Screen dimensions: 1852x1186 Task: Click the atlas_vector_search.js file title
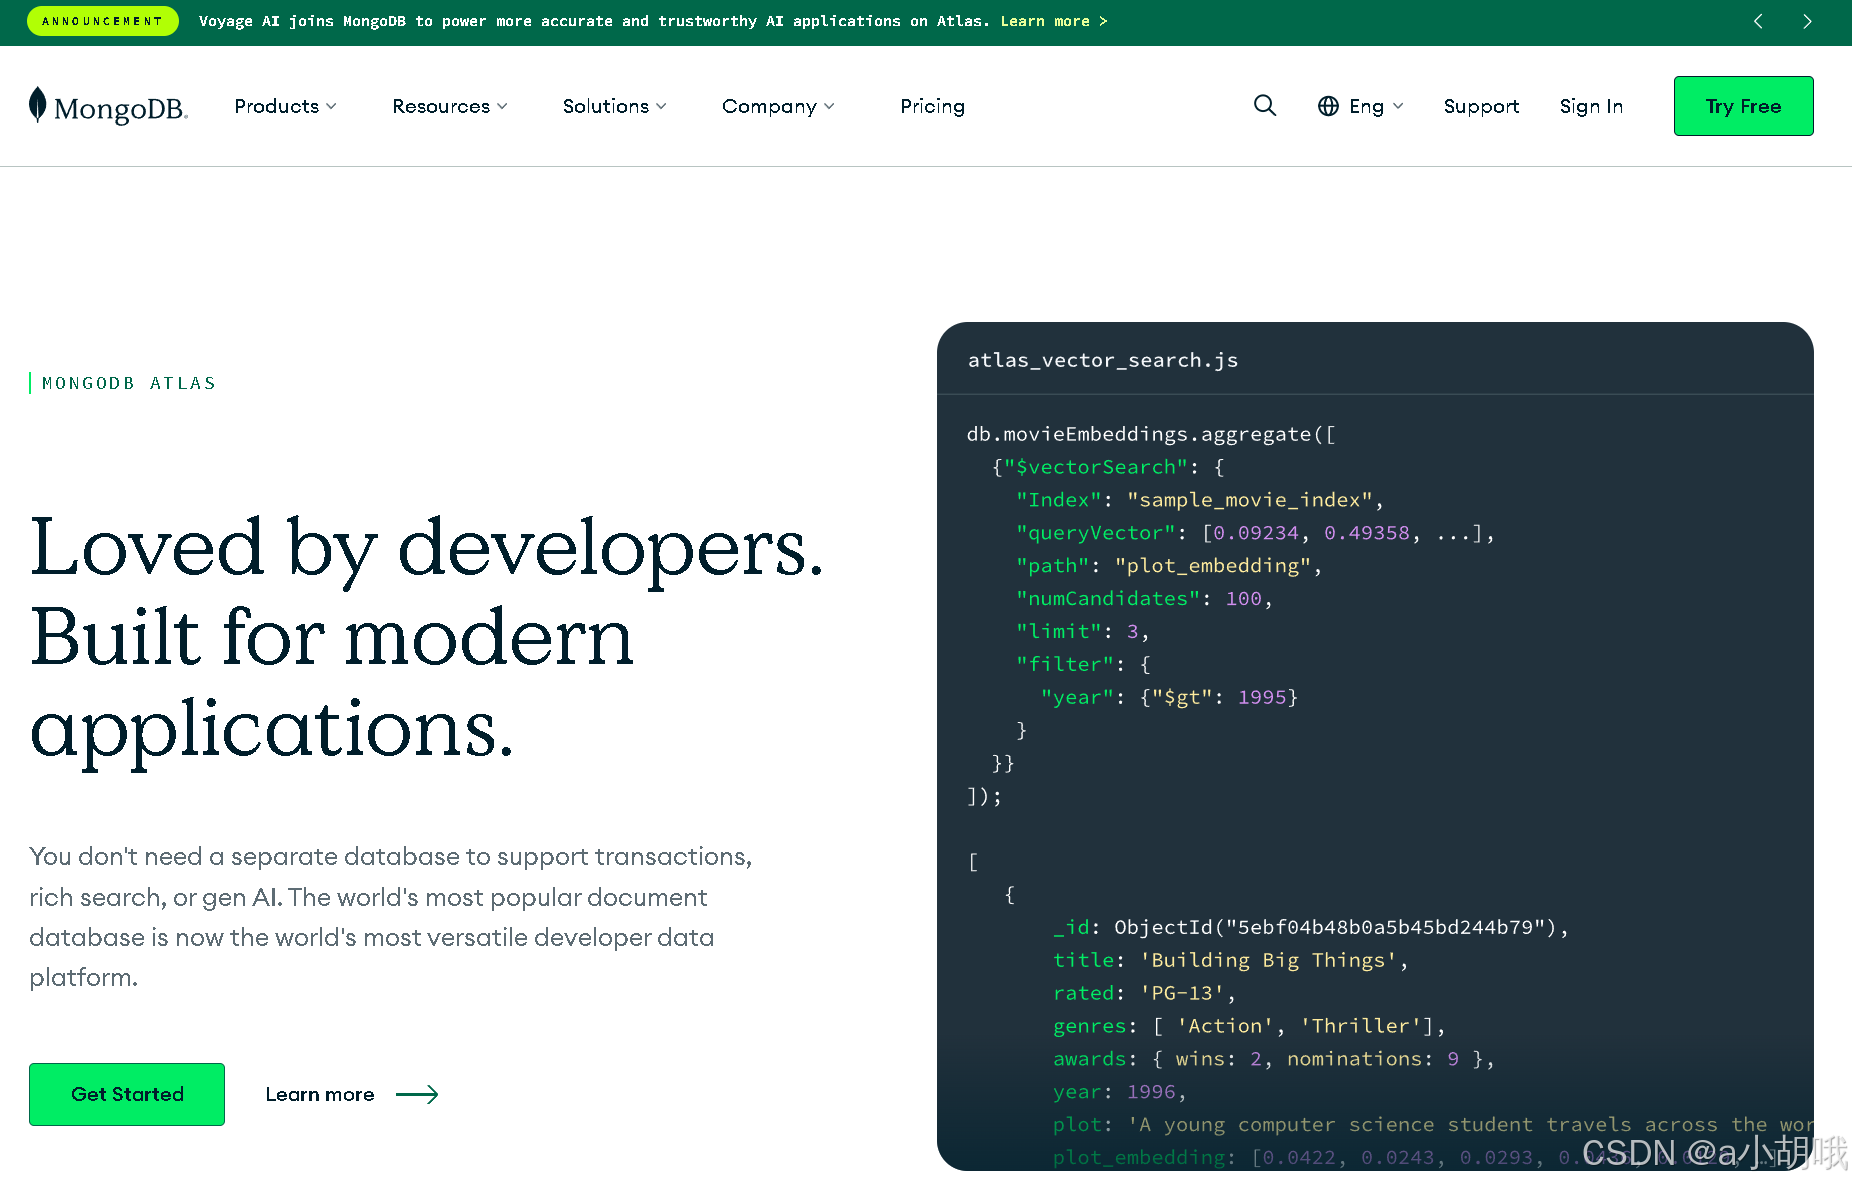pyautogui.click(x=1103, y=360)
